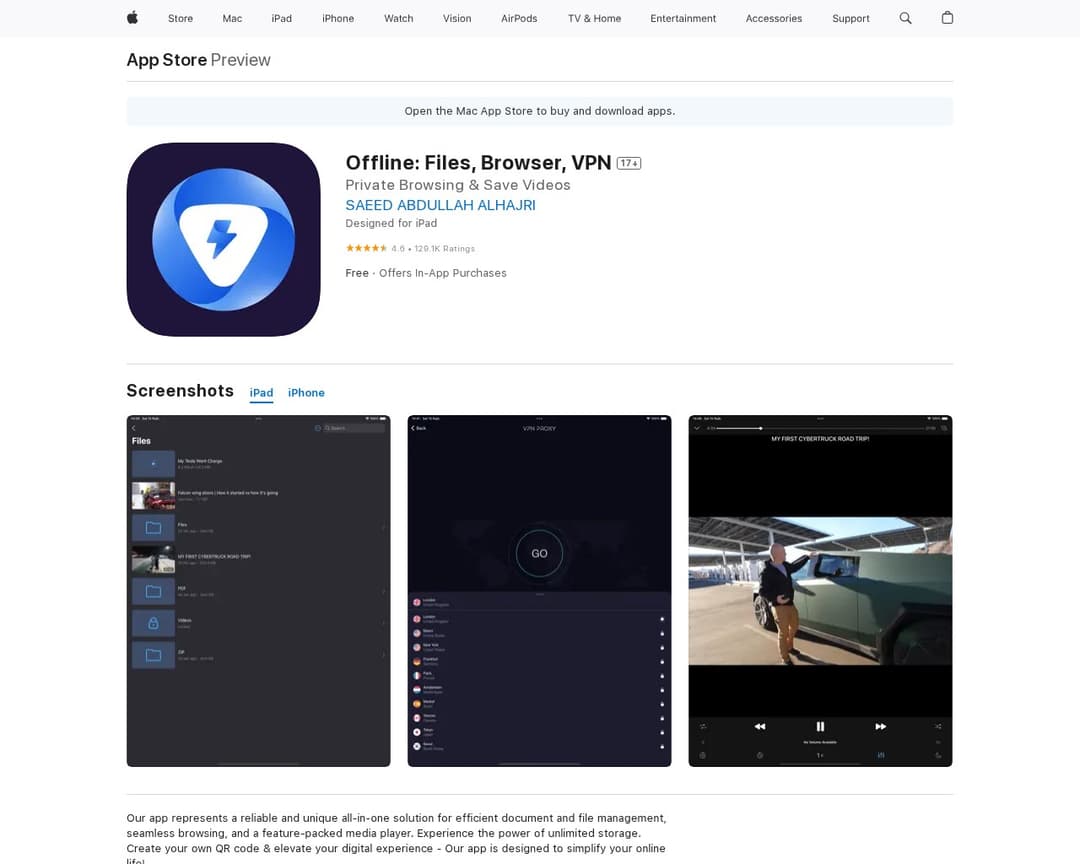Click the Designed for iPad text
Viewport: 1080px width, 864px height.
point(391,223)
